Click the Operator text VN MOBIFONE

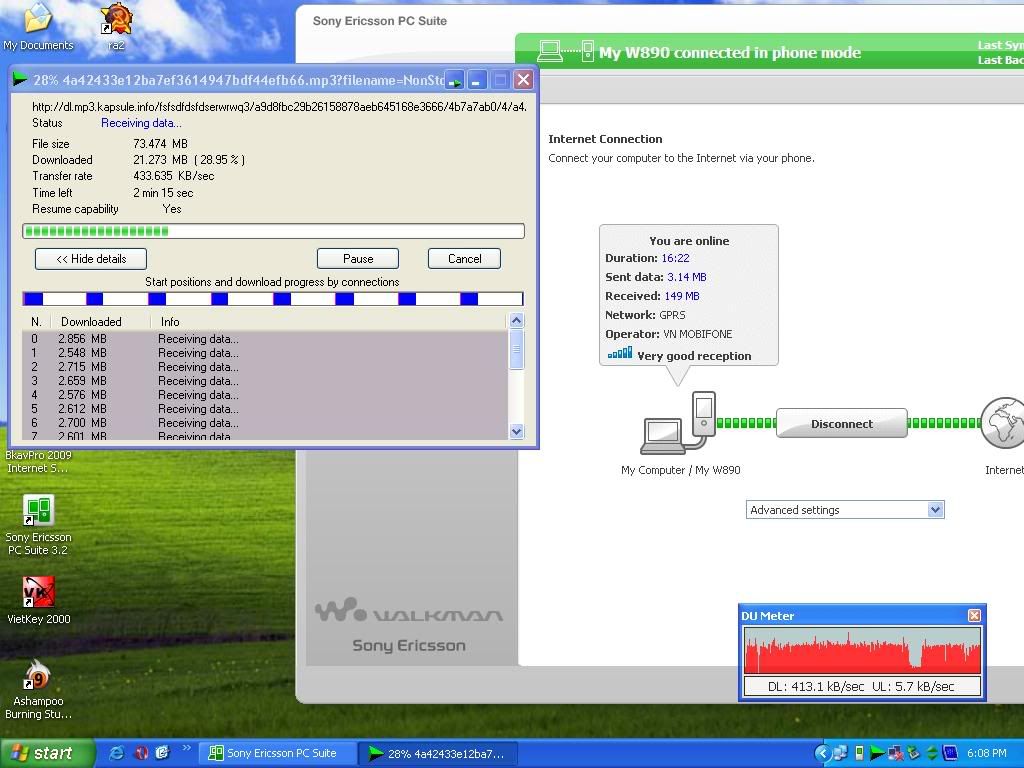click(697, 334)
